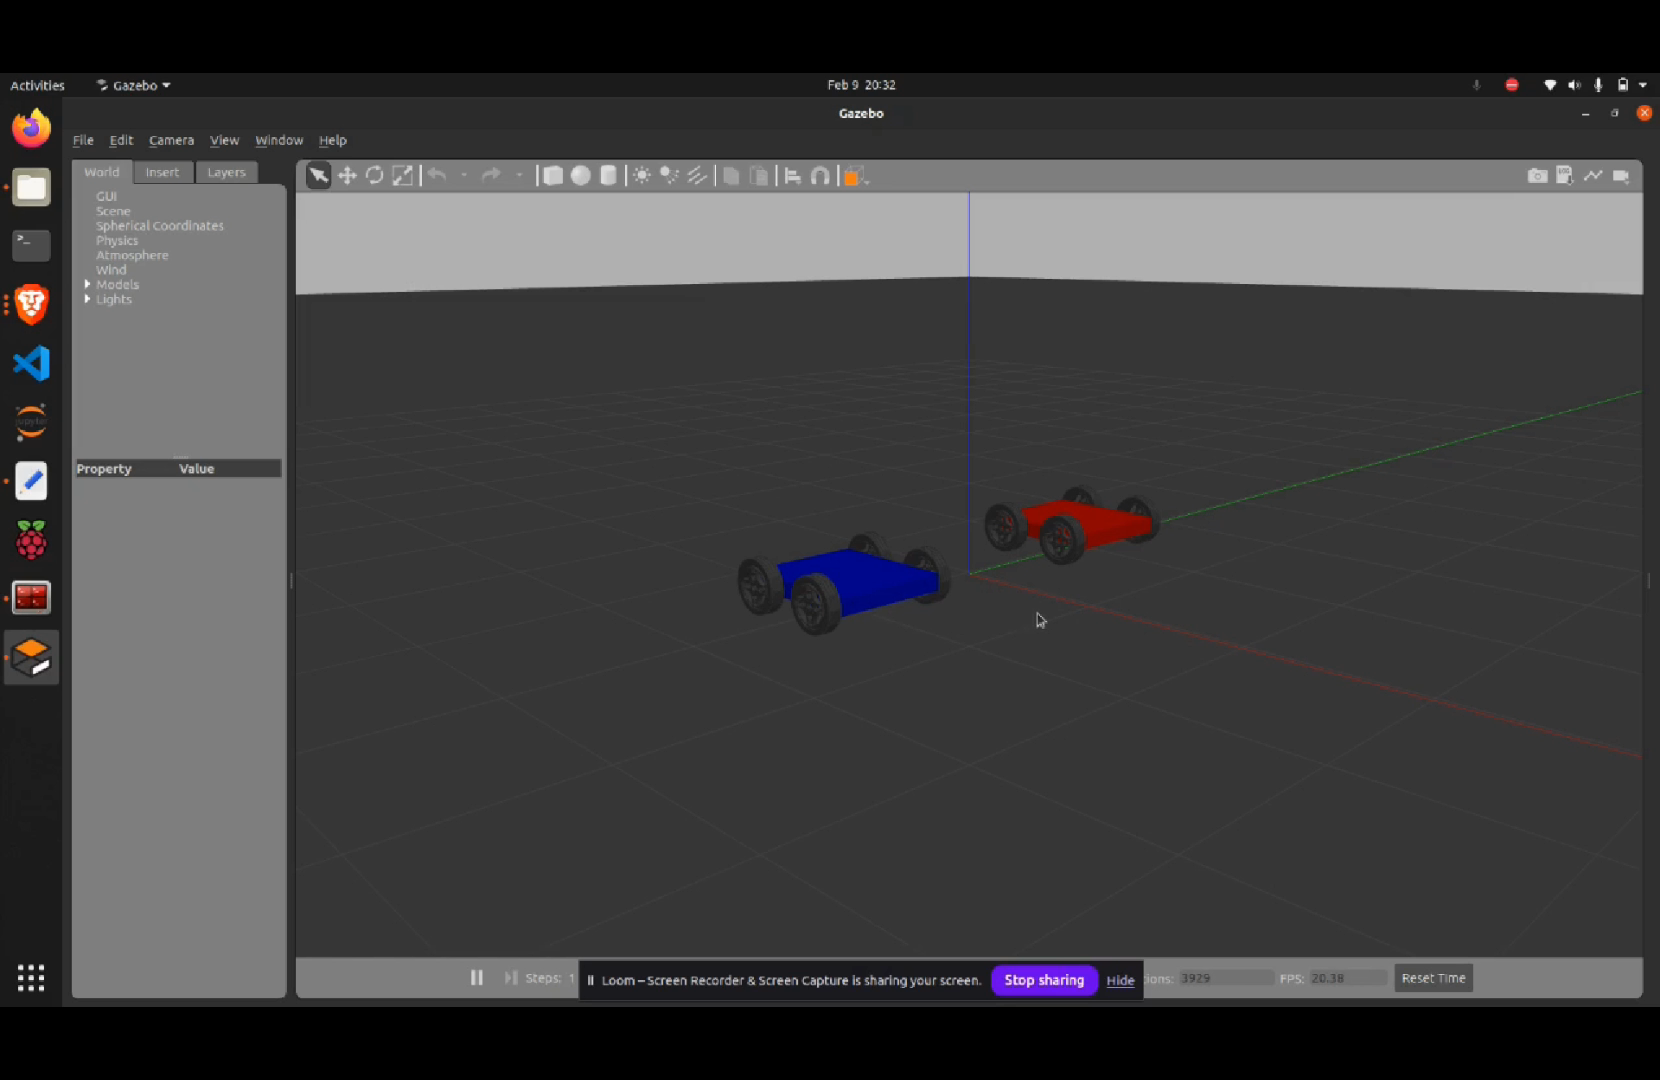Screen dimensions: 1660x1080
Task: Open Visual Studio Code from dock
Action: [x=31, y=363]
